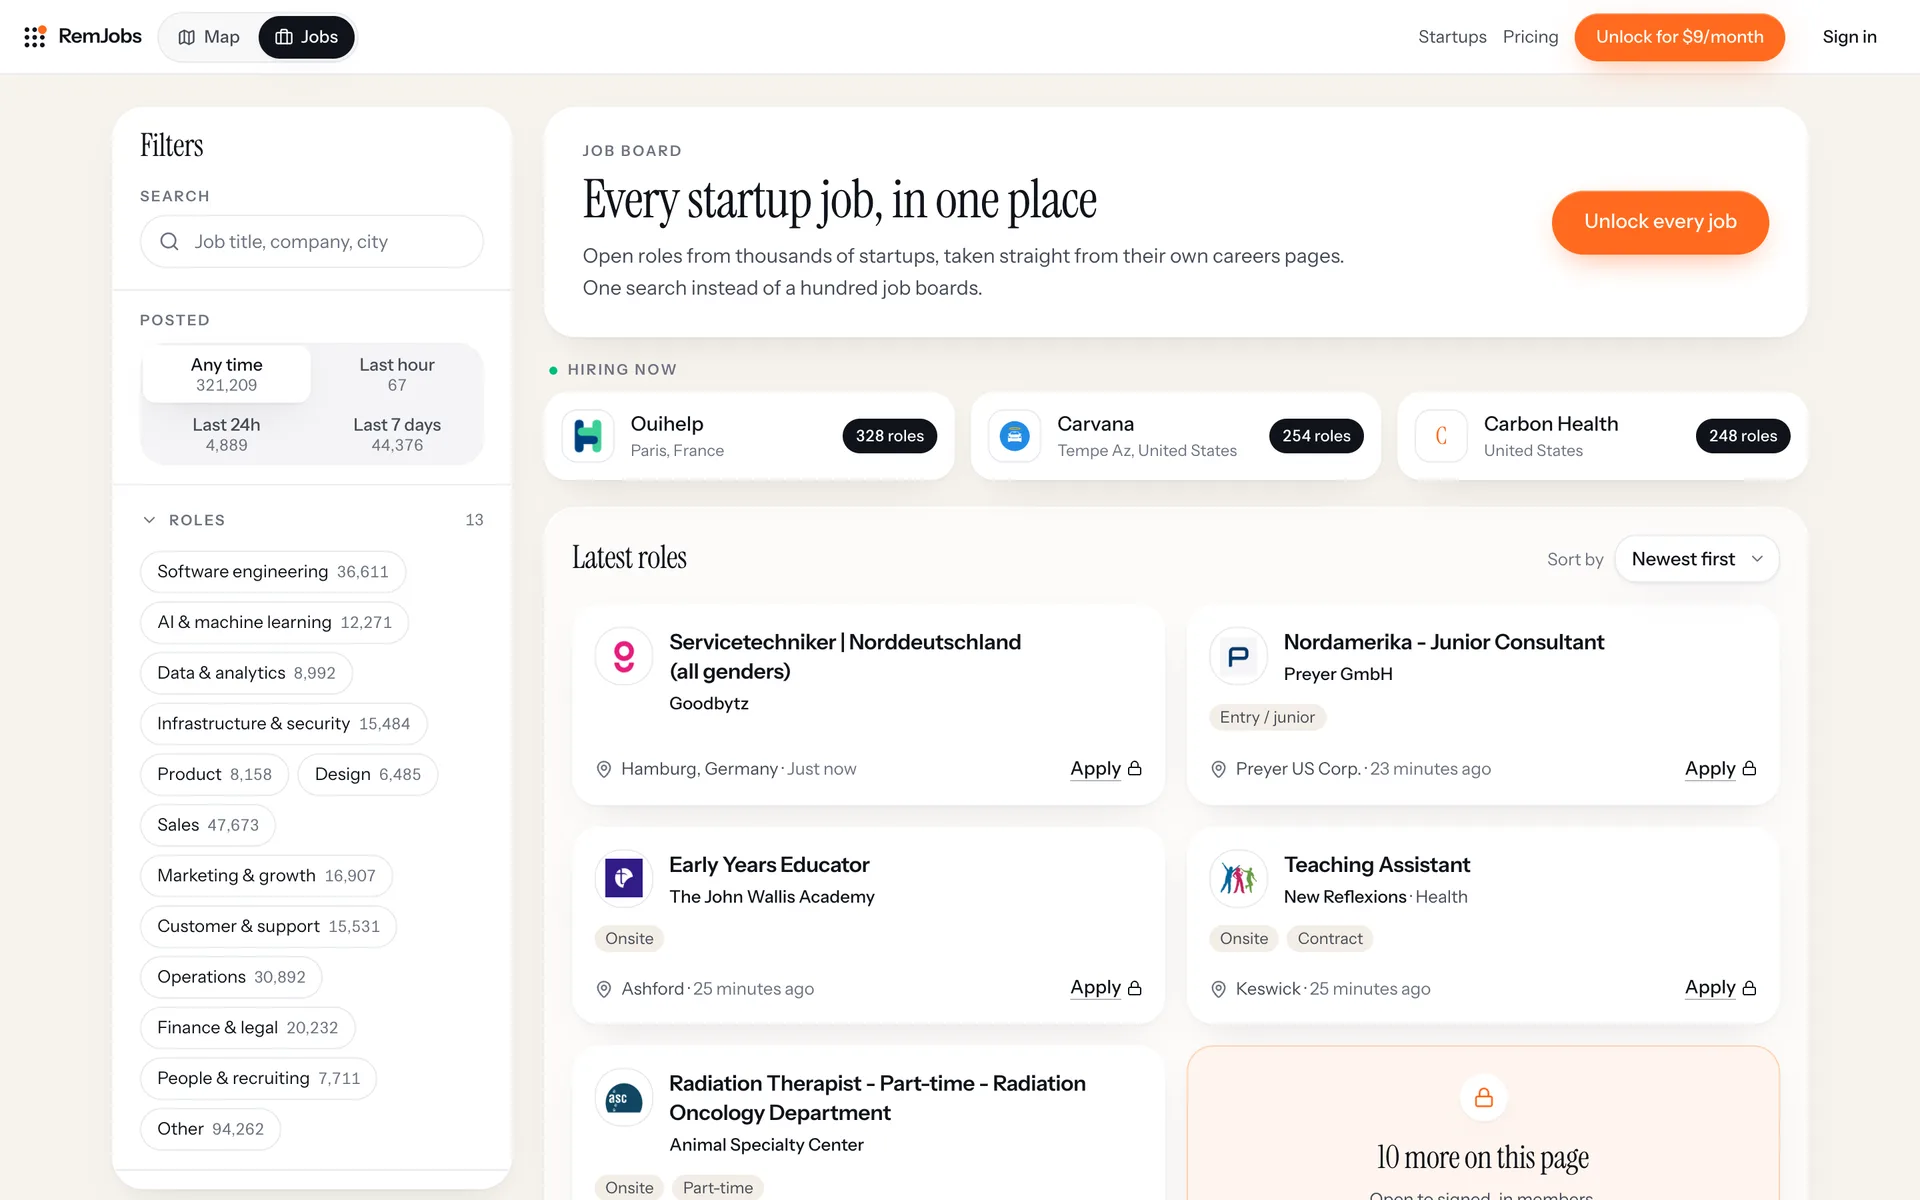Switch to the Jobs view tab
The height and width of the screenshot is (1200, 1920).
point(307,37)
